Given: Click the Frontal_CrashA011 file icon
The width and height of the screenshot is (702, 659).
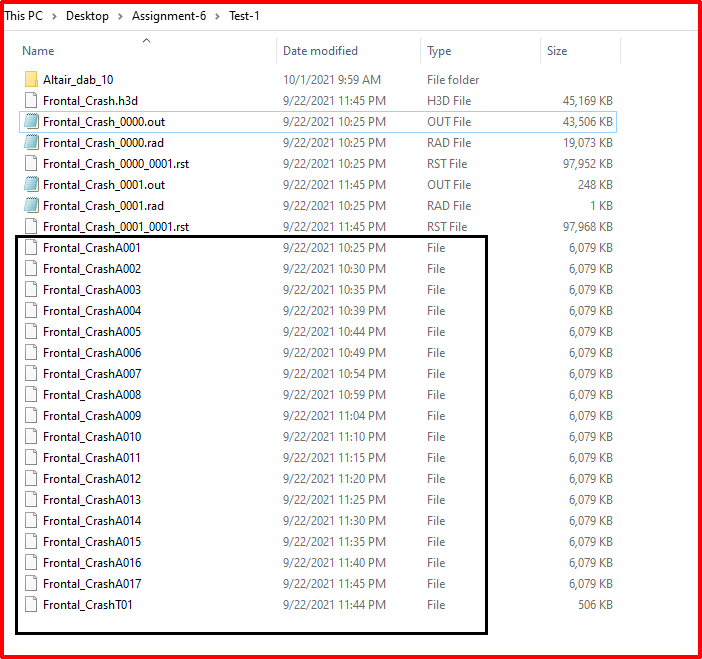Looking at the screenshot, I should pyautogui.click(x=31, y=458).
